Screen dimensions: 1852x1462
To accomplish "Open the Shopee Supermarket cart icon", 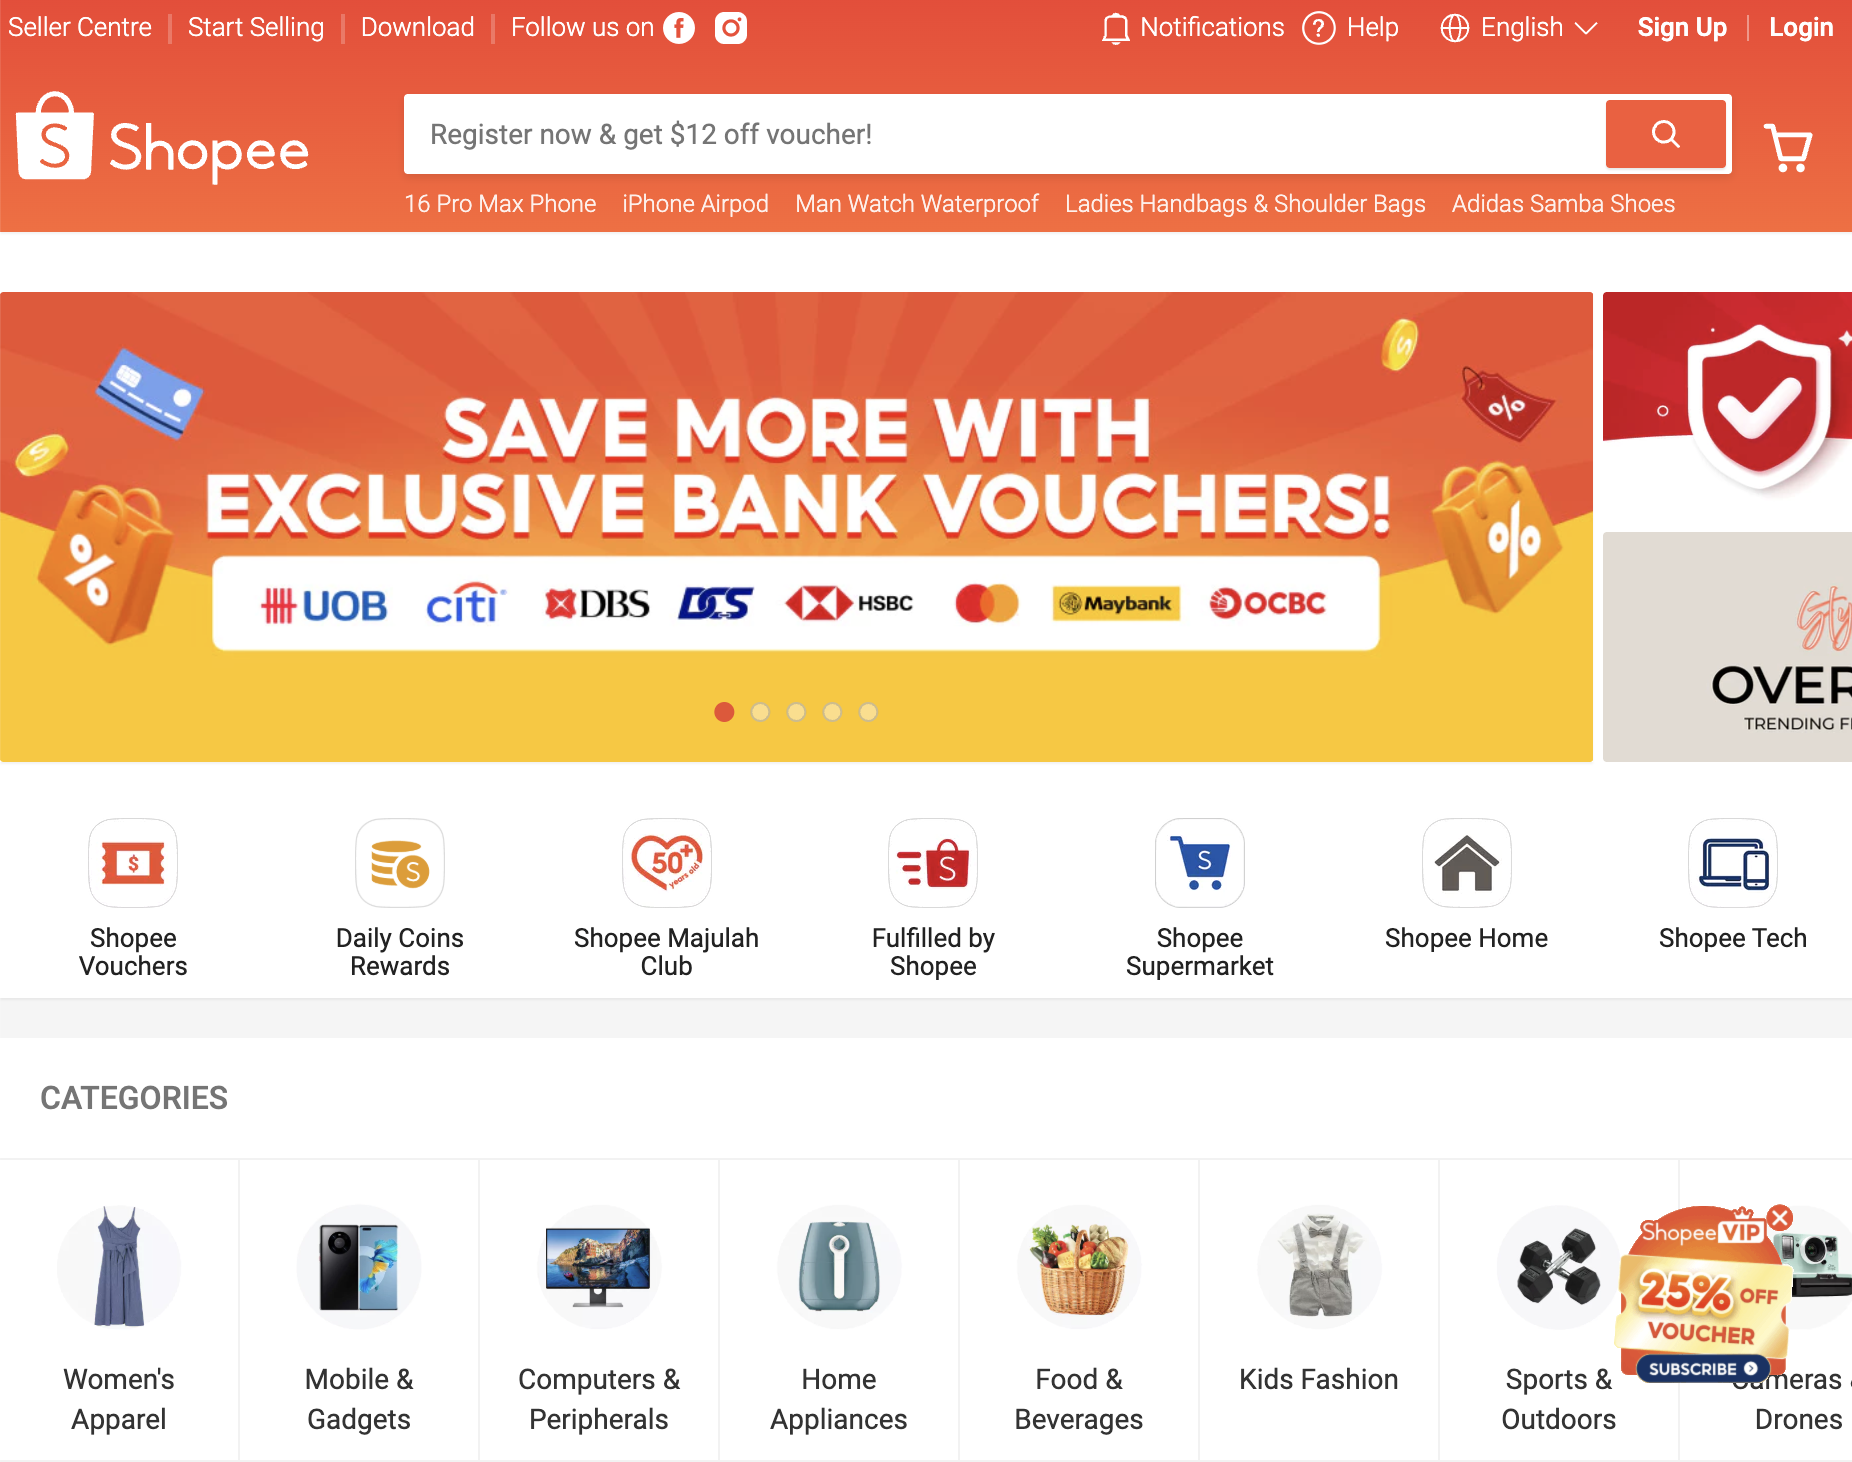I will pos(1200,863).
